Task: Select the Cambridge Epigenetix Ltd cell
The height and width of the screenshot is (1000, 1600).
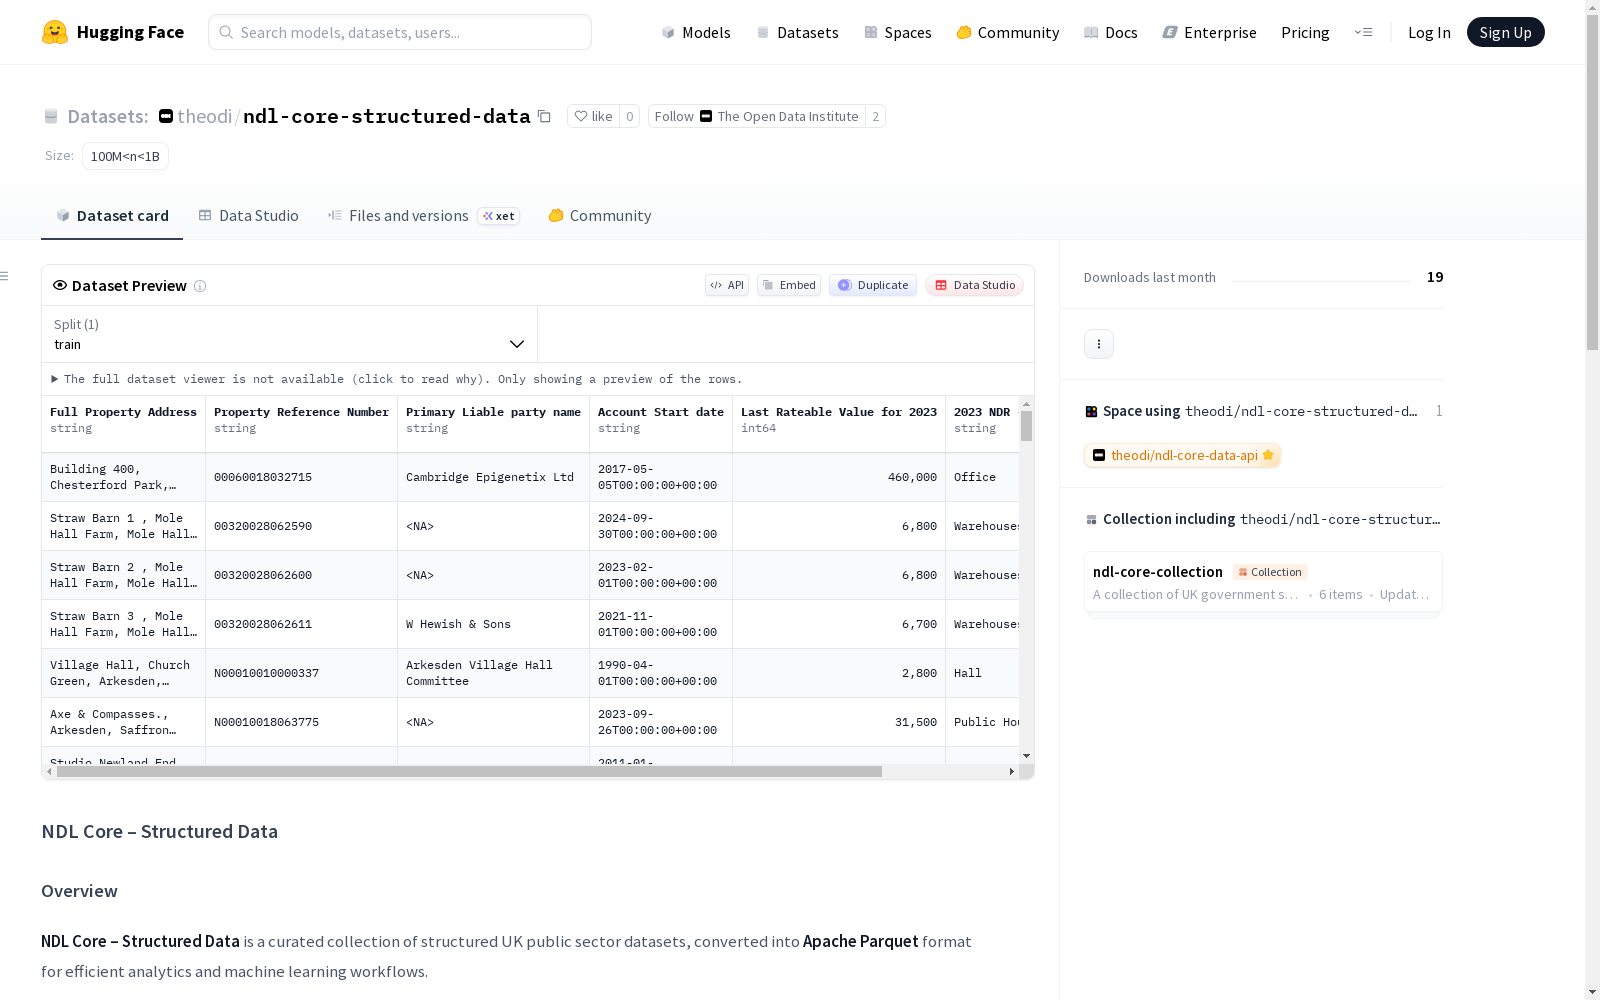Action: point(494,477)
